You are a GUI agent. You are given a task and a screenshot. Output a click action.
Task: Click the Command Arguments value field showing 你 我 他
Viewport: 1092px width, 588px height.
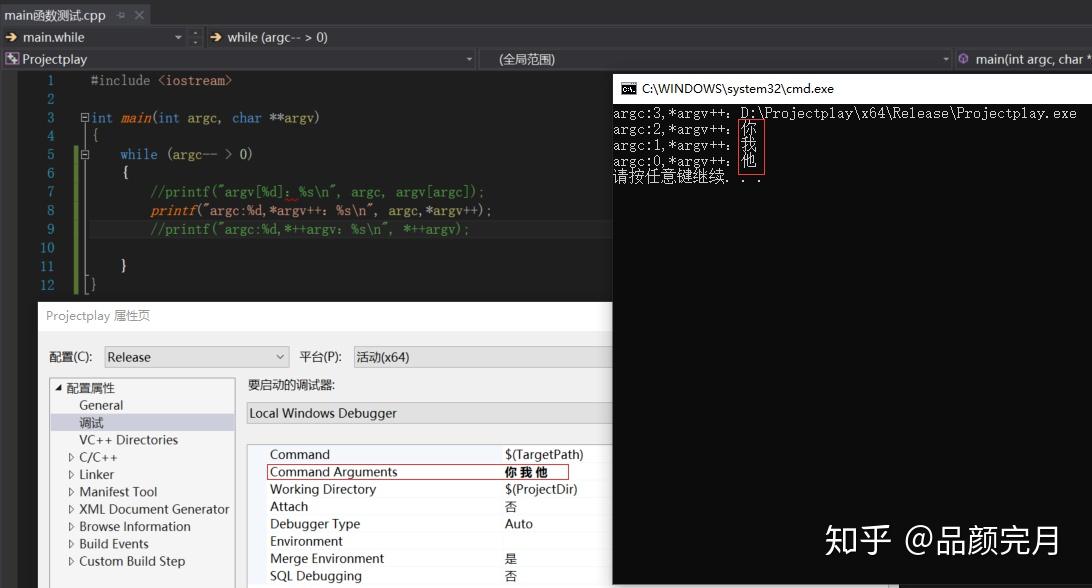tap(534, 471)
